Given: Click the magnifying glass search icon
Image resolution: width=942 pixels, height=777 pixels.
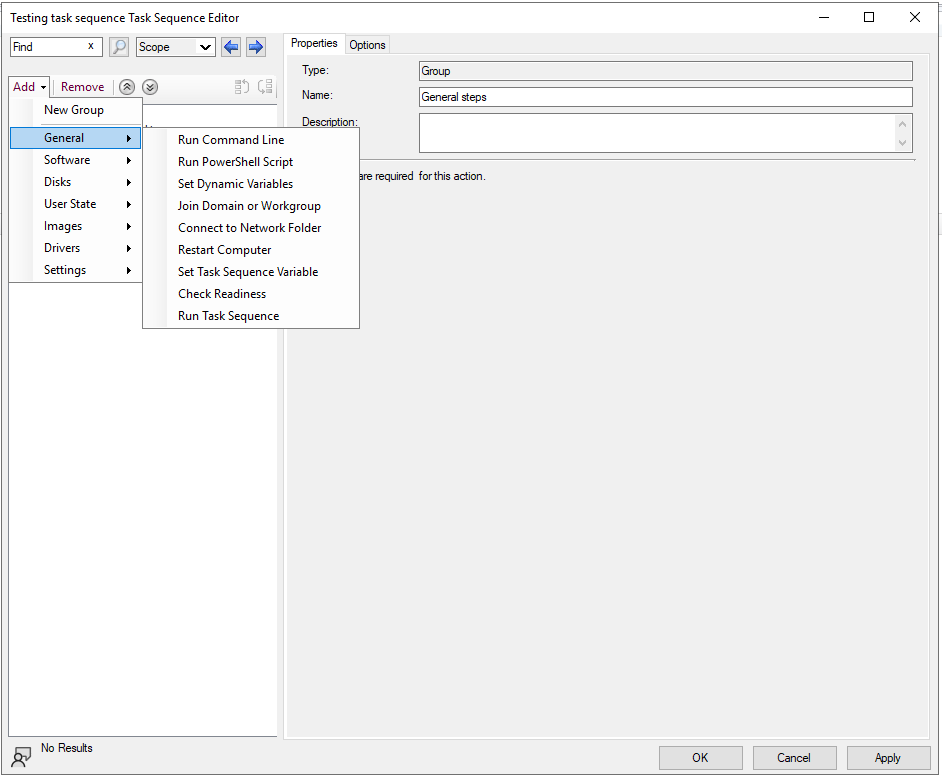Looking at the screenshot, I should (119, 47).
